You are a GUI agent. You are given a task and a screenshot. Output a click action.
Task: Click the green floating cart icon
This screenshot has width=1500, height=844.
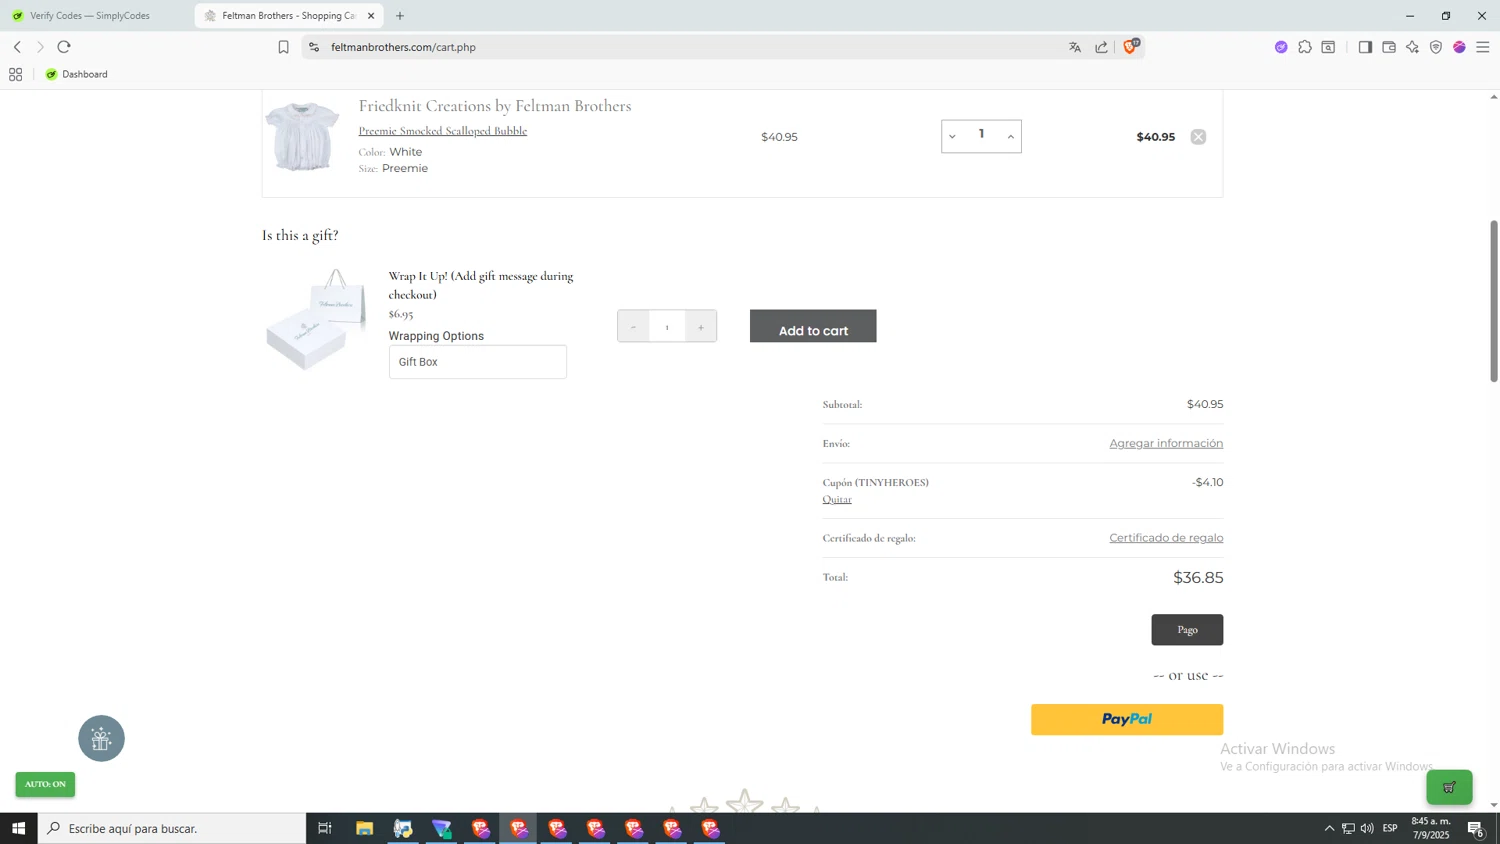pos(1449,787)
